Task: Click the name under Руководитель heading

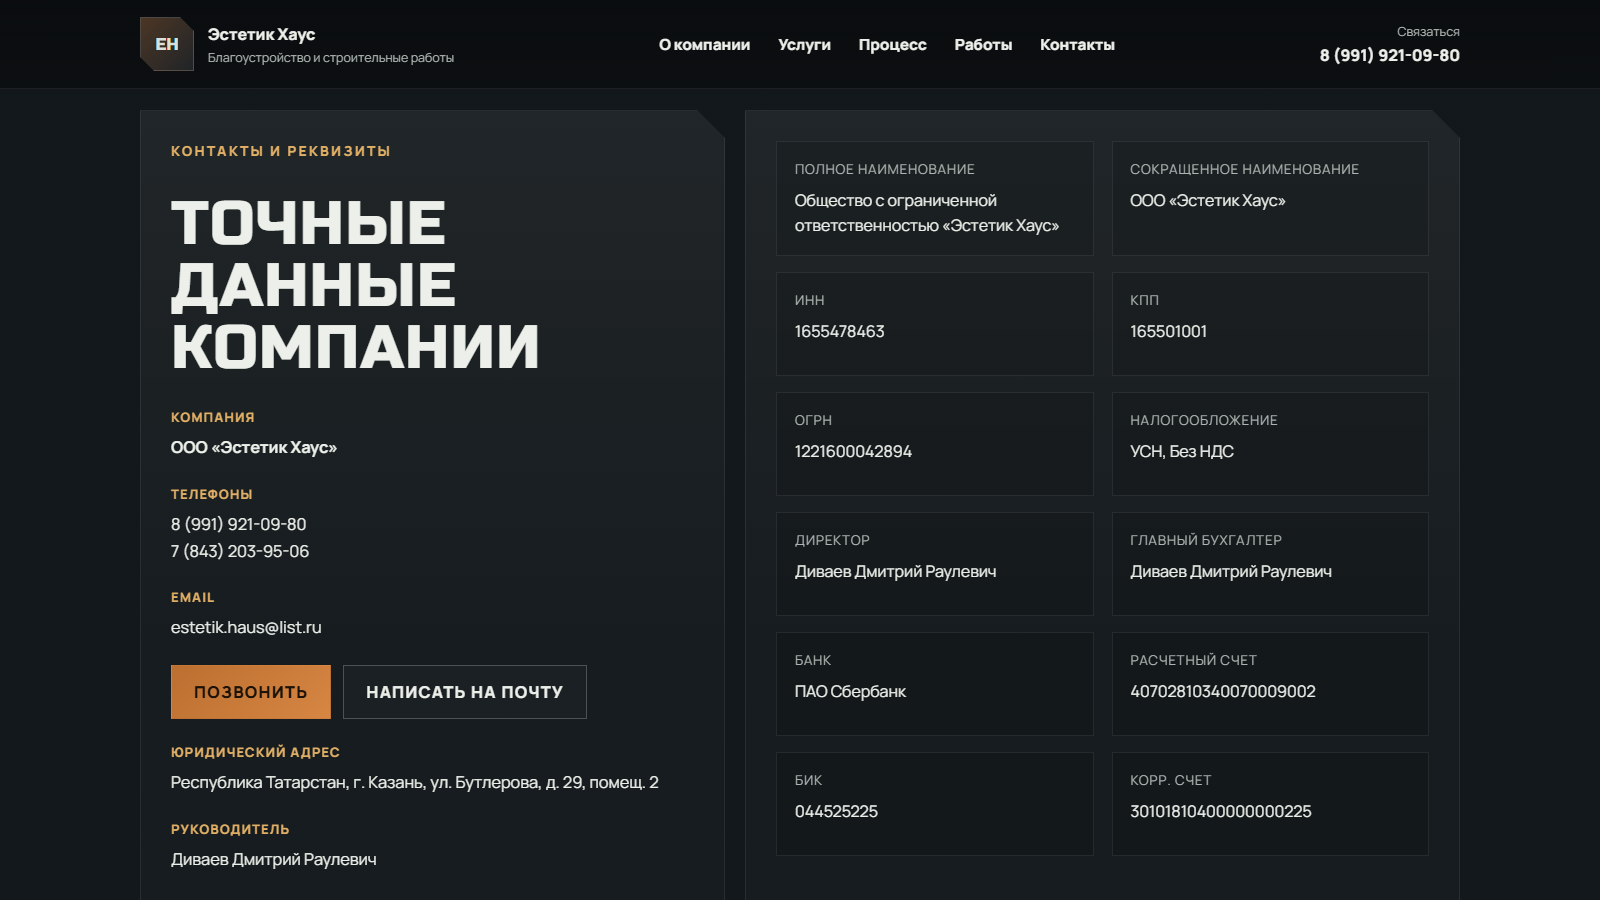Action: pyautogui.click(x=274, y=859)
